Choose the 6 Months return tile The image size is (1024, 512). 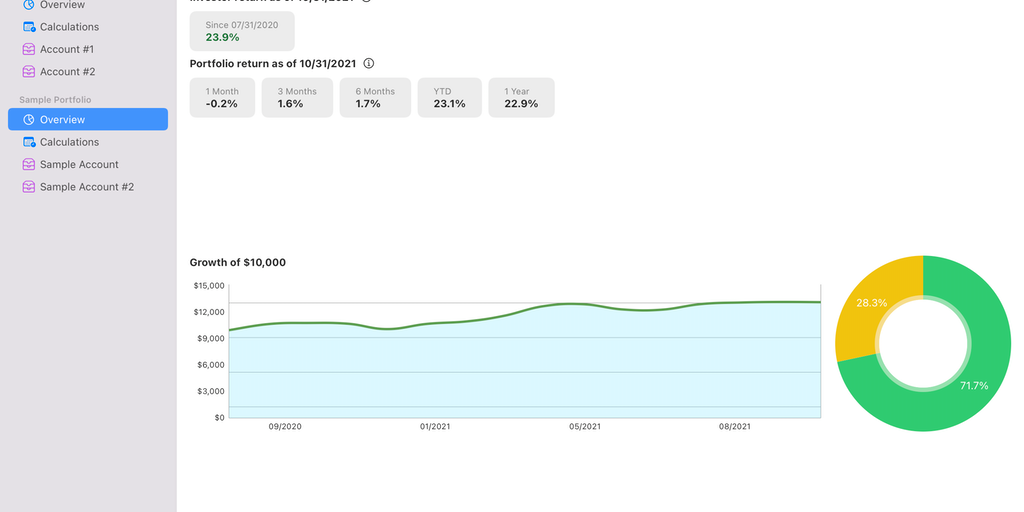click(375, 98)
